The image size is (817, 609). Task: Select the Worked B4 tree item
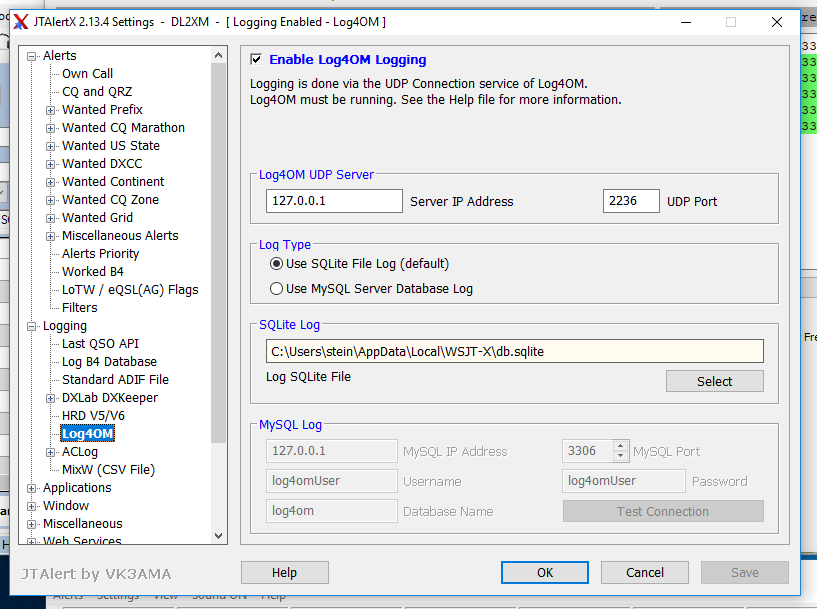click(x=93, y=271)
